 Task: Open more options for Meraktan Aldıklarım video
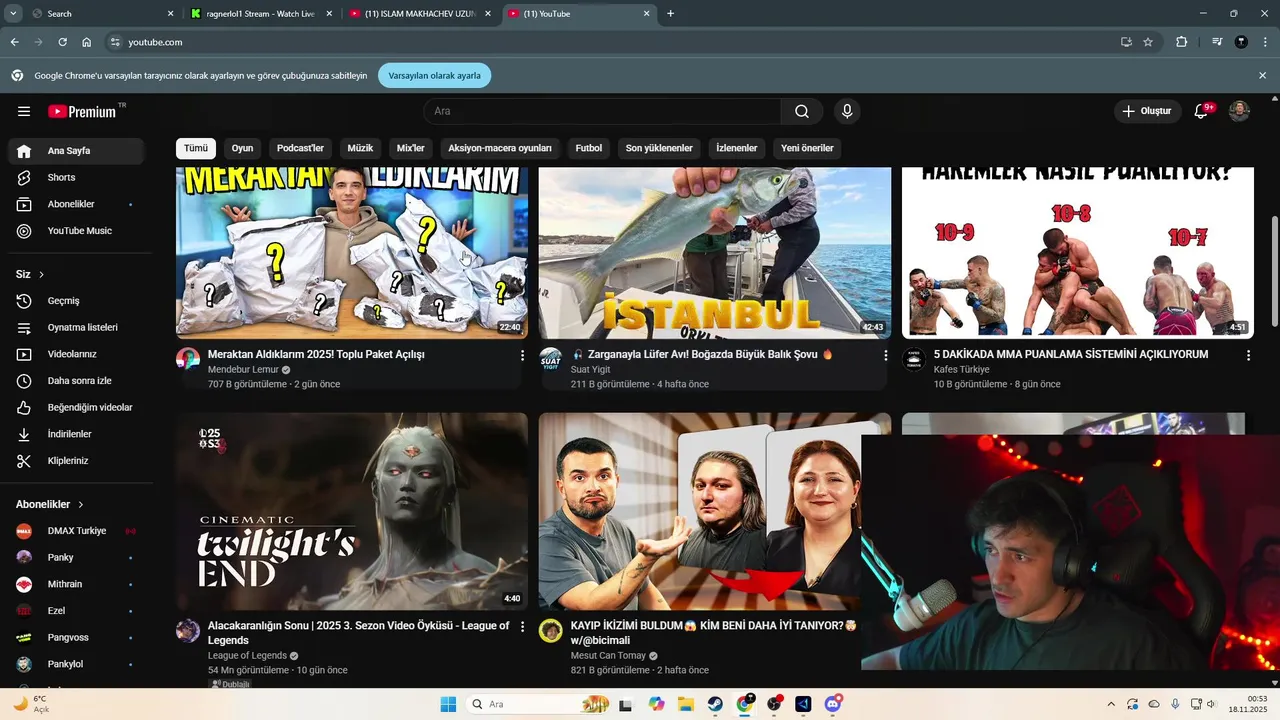click(x=522, y=355)
